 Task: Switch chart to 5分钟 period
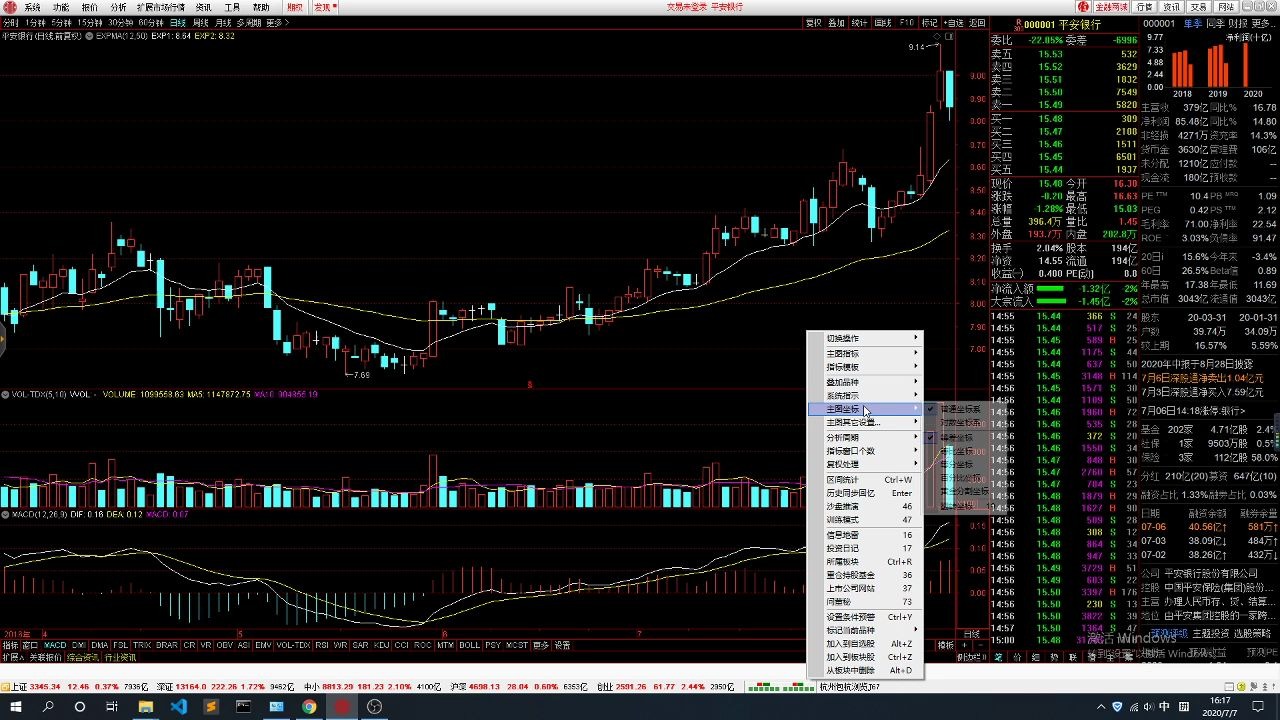coord(62,22)
